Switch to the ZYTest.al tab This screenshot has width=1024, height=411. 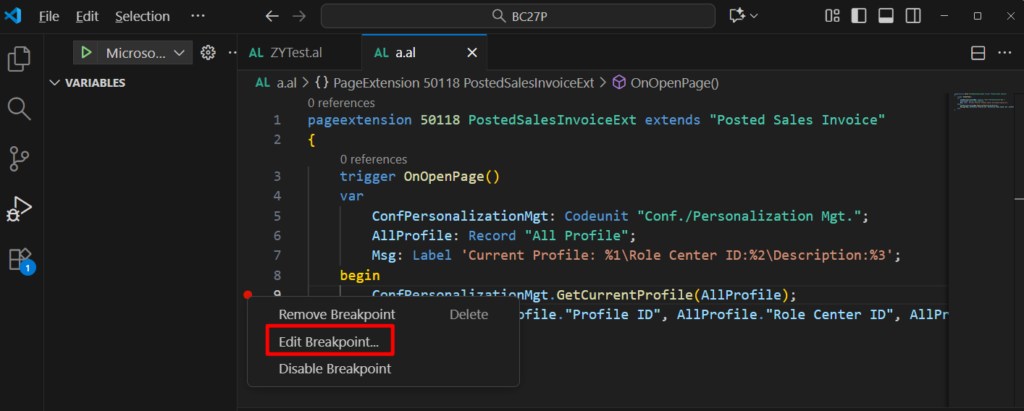(x=293, y=53)
